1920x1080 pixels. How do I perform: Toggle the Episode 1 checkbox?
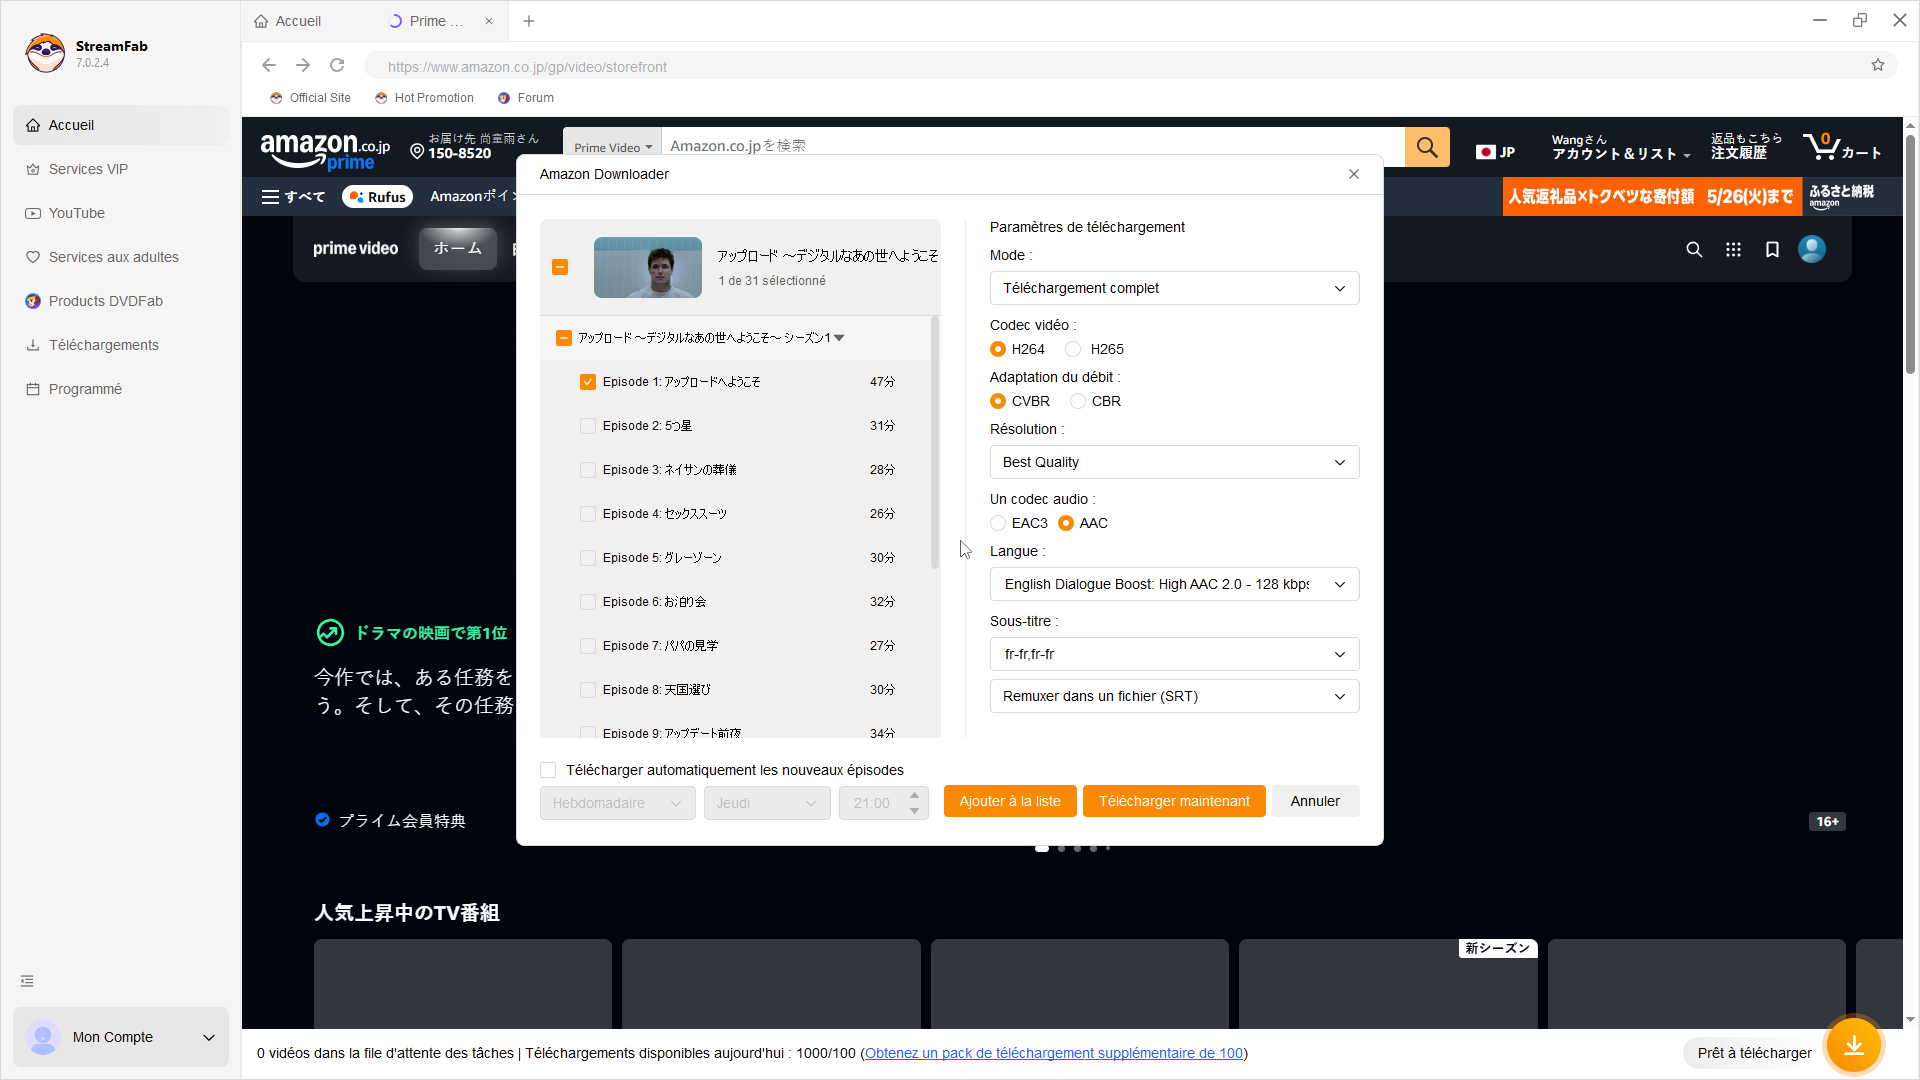click(x=588, y=382)
